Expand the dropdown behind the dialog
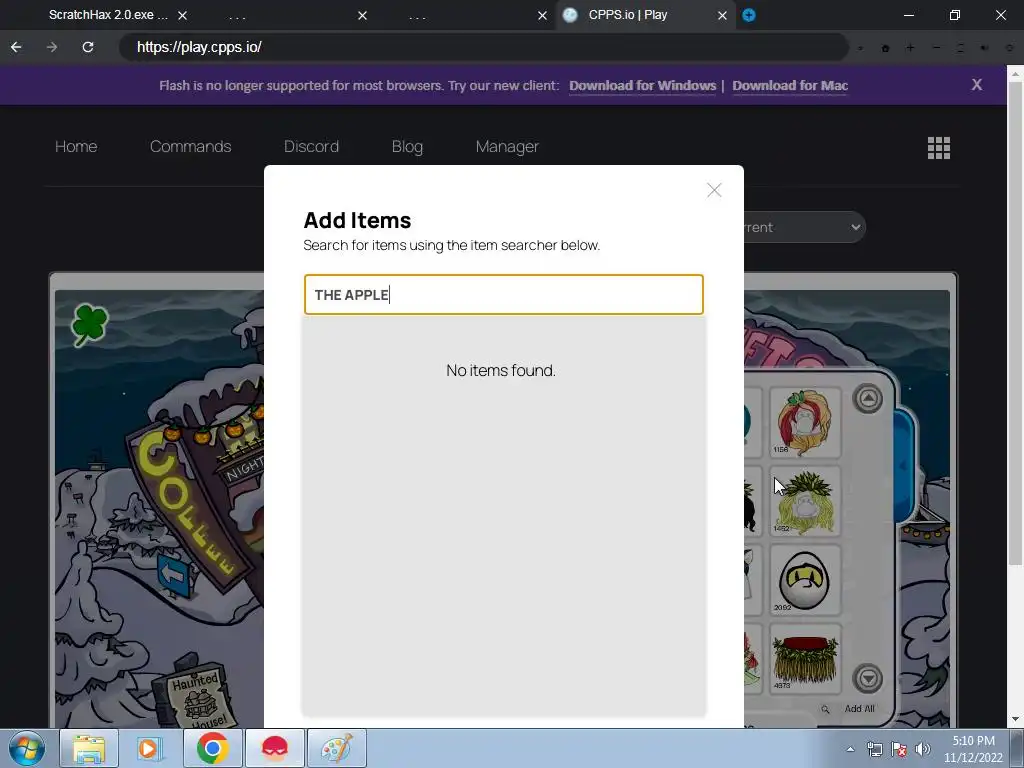This screenshot has height=768, width=1024. (805, 227)
